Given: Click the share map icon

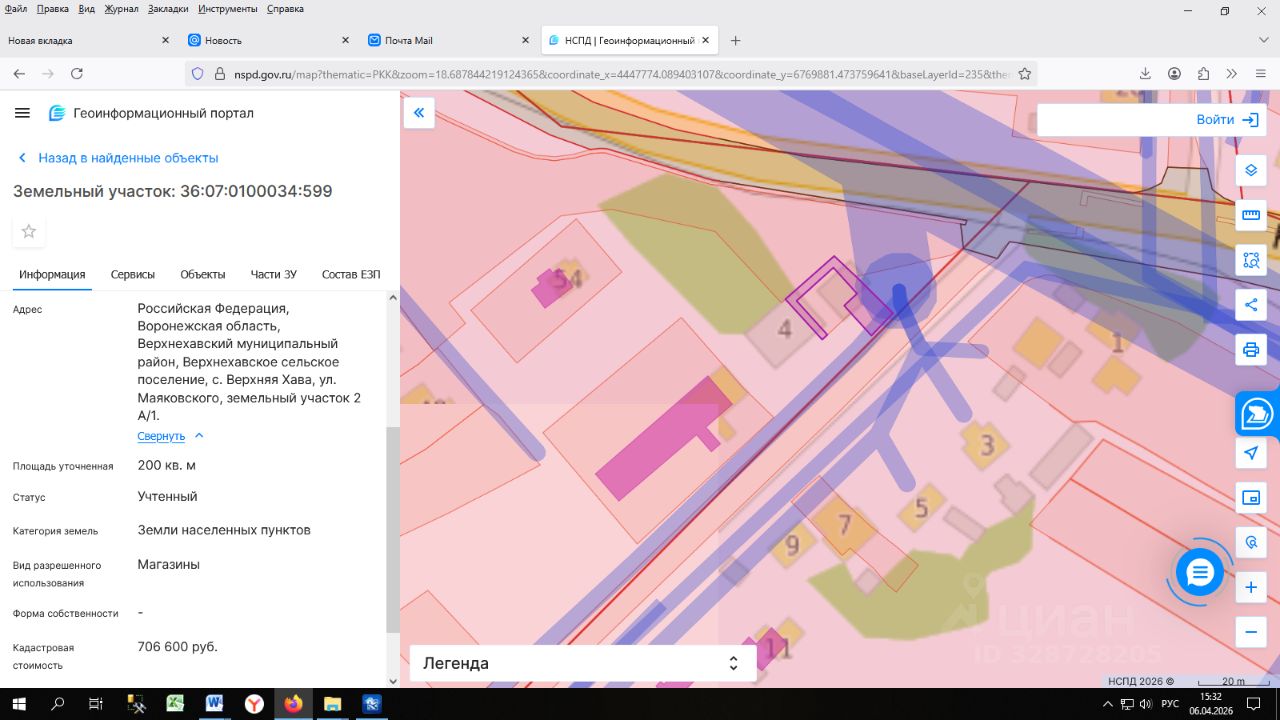Looking at the screenshot, I should point(1250,305).
